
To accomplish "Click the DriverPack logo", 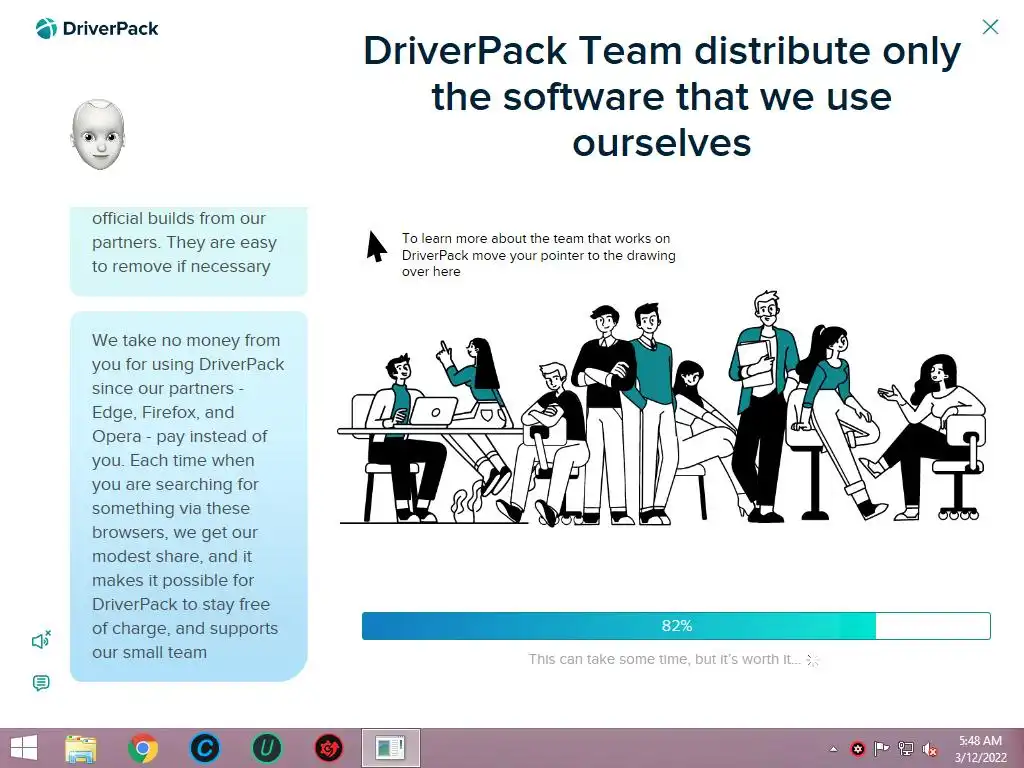I will click(97, 29).
